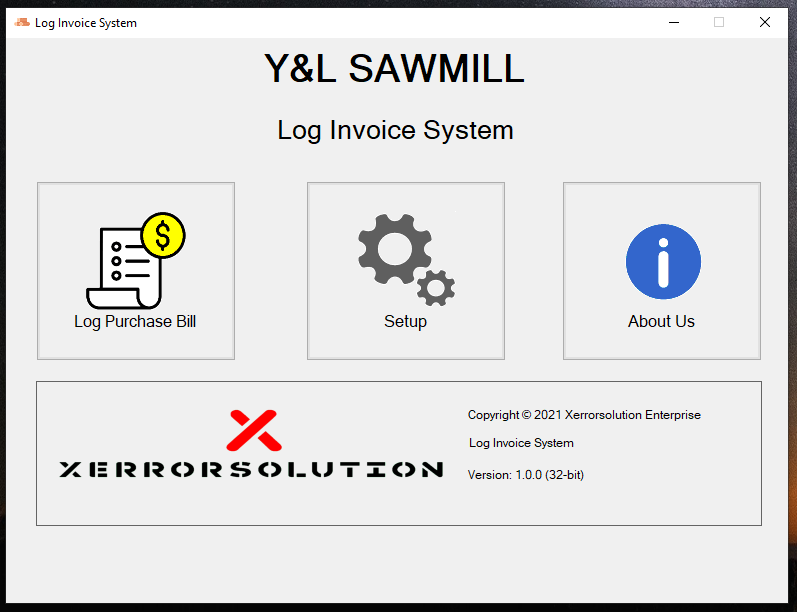This screenshot has width=797, height=612.
Task: Click the Copyright 2021 Xerrorsolution Enterprise text
Action: coord(584,415)
